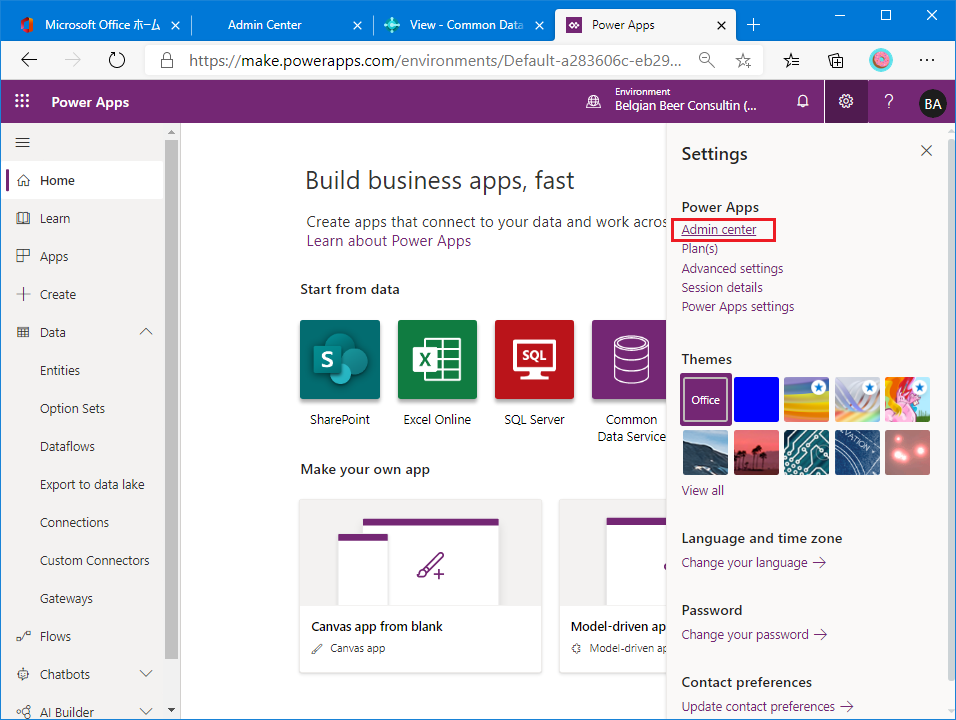Screen dimensions: 956x720
Task: Open the BA account avatar
Action: (x=932, y=104)
